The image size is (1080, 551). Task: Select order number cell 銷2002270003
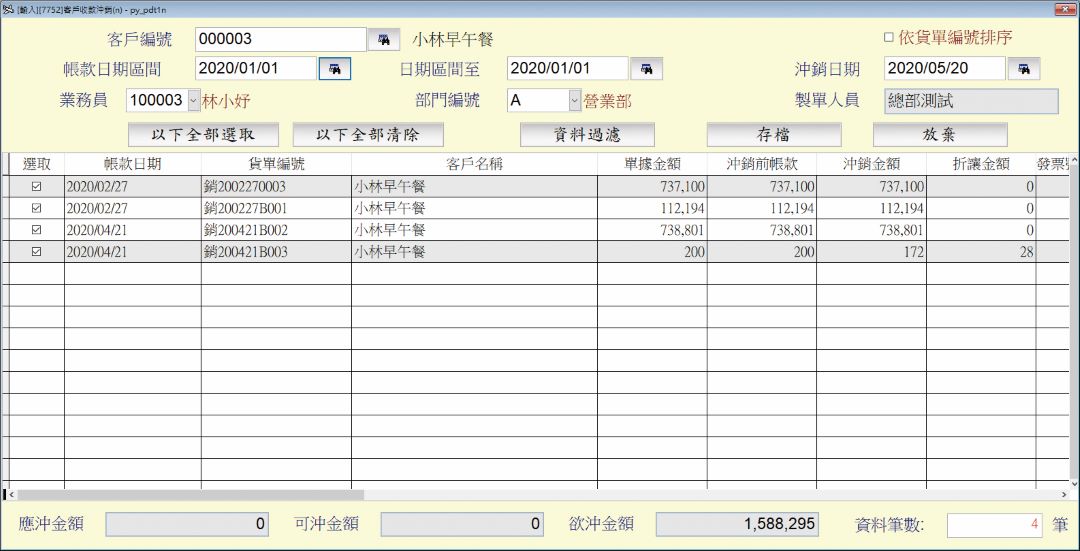point(276,187)
